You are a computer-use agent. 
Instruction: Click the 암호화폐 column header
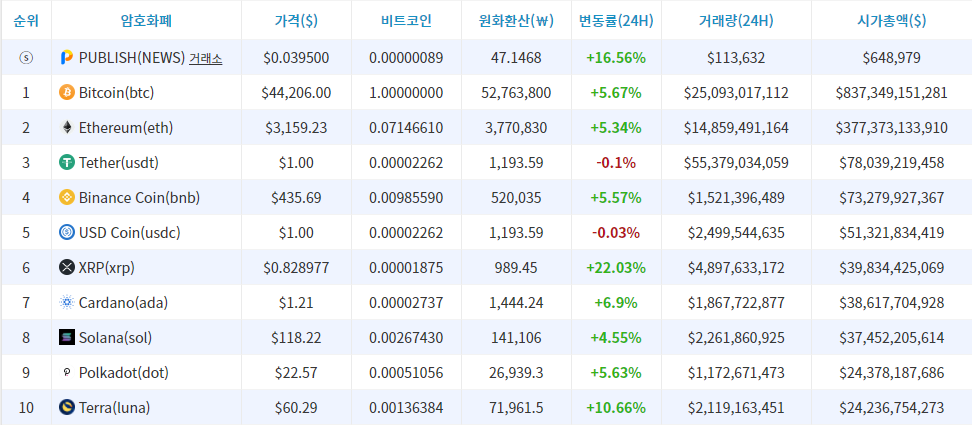click(x=146, y=20)
